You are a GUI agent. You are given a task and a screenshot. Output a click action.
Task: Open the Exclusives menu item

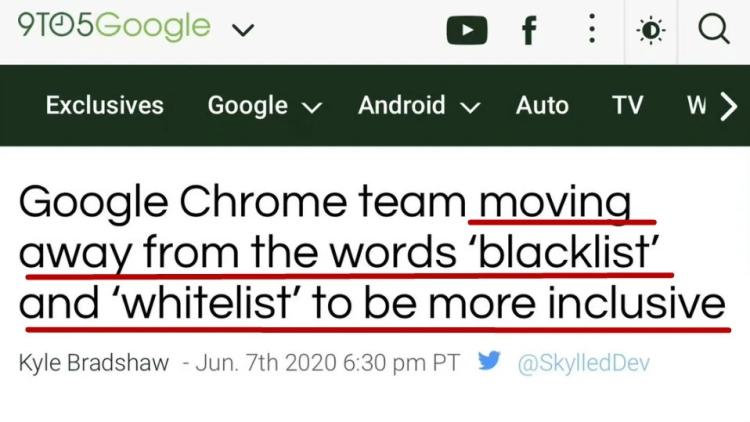click(105, 105)
